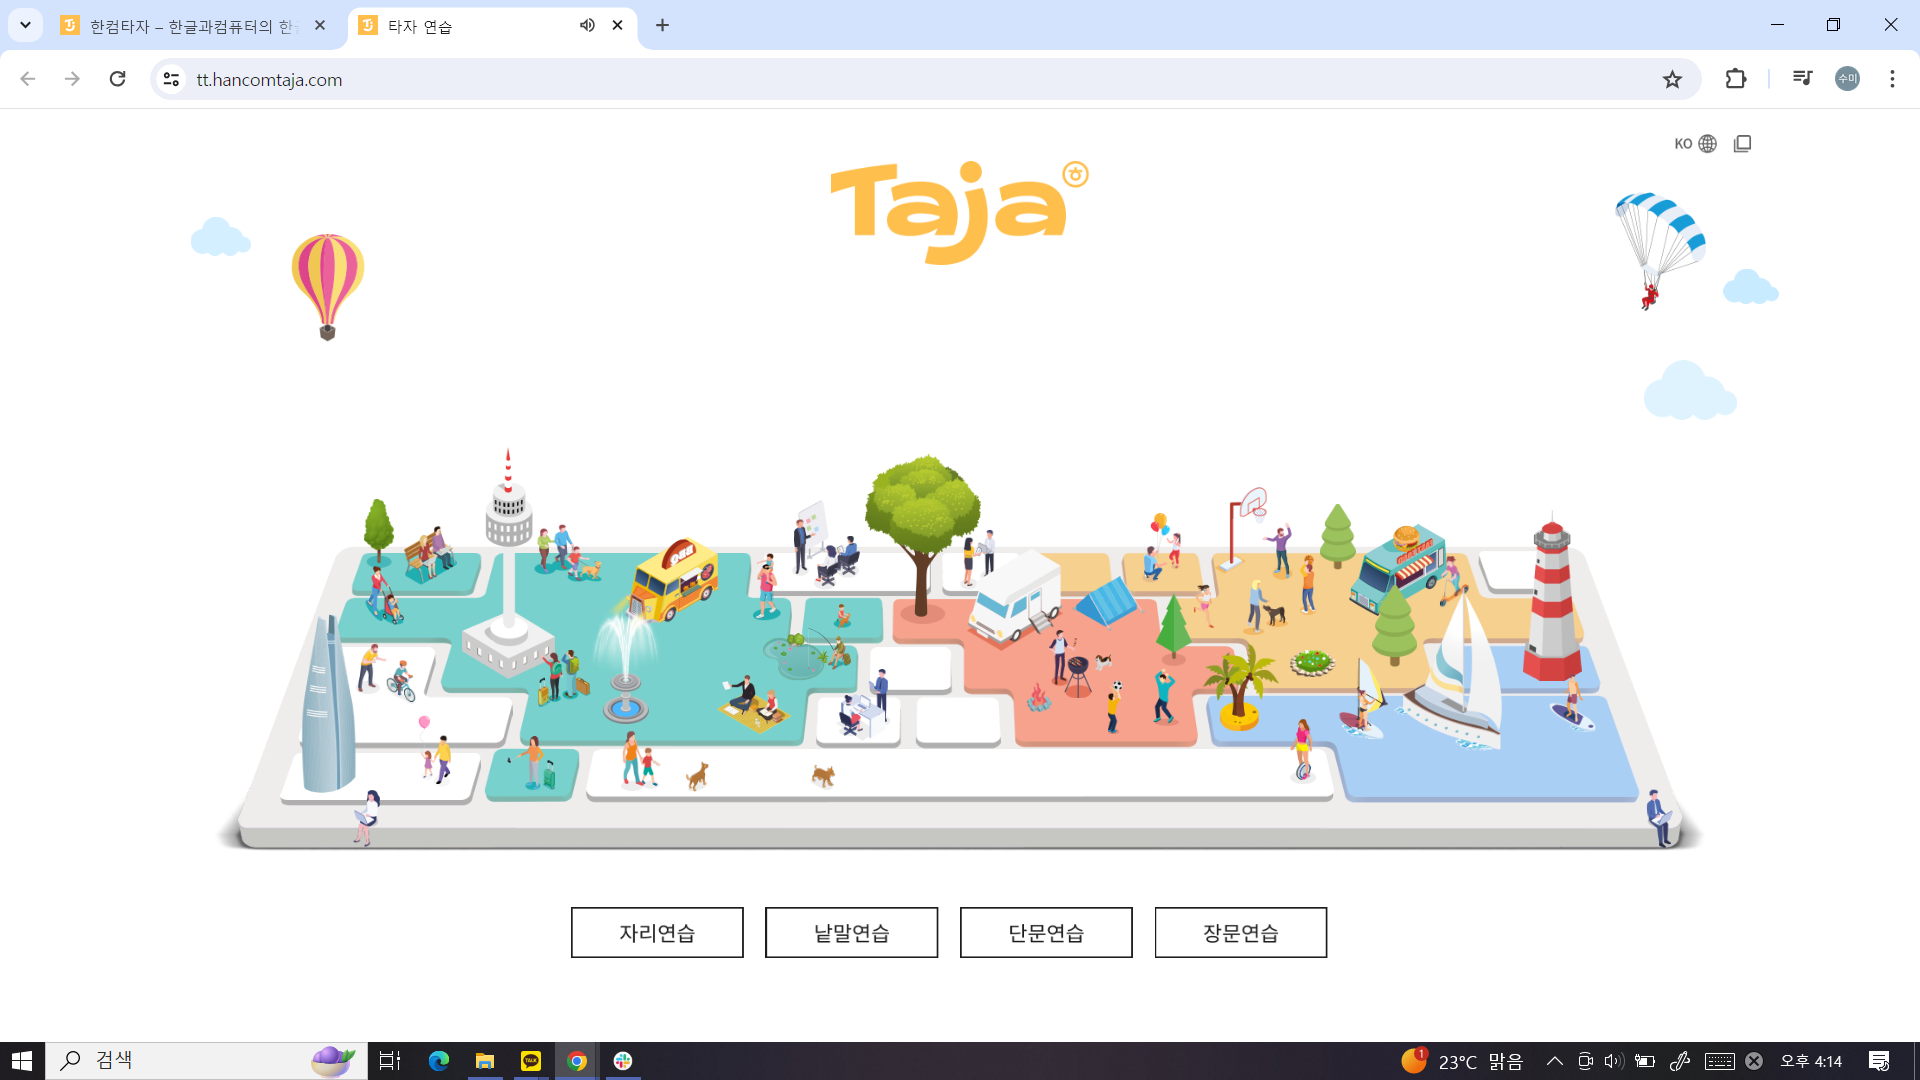Image resolution: width=1920 pixels, height=1080 pixels.
Task: Bookmark this page with the star icon
Action: [x=1672, y=79]
